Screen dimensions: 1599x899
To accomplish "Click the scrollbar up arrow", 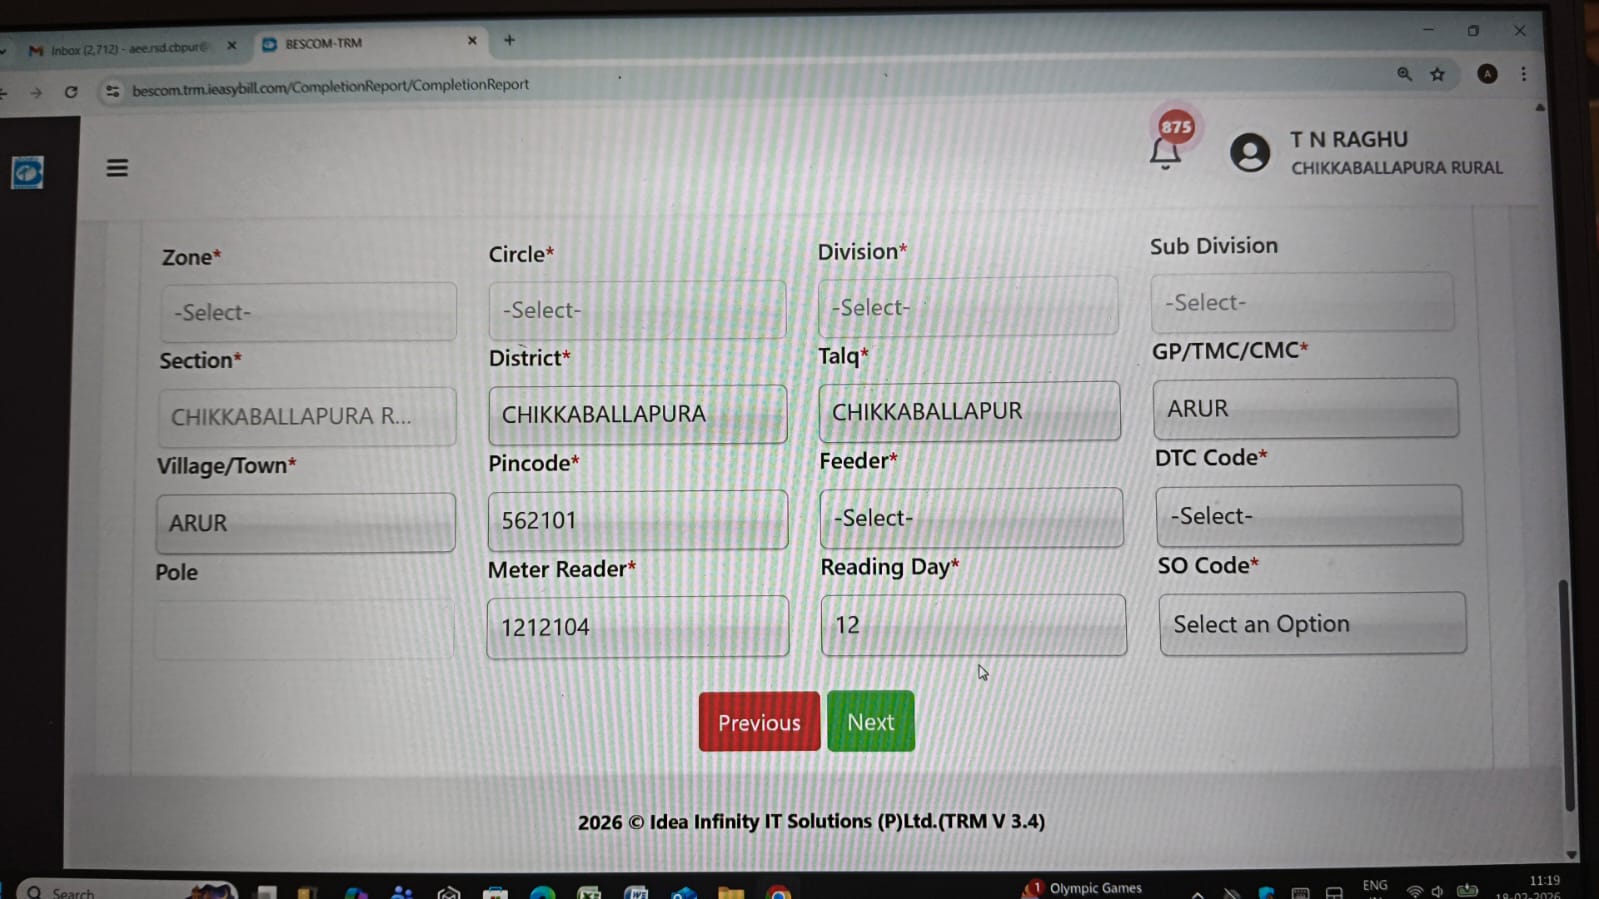I will click(x=1540, y=107).
